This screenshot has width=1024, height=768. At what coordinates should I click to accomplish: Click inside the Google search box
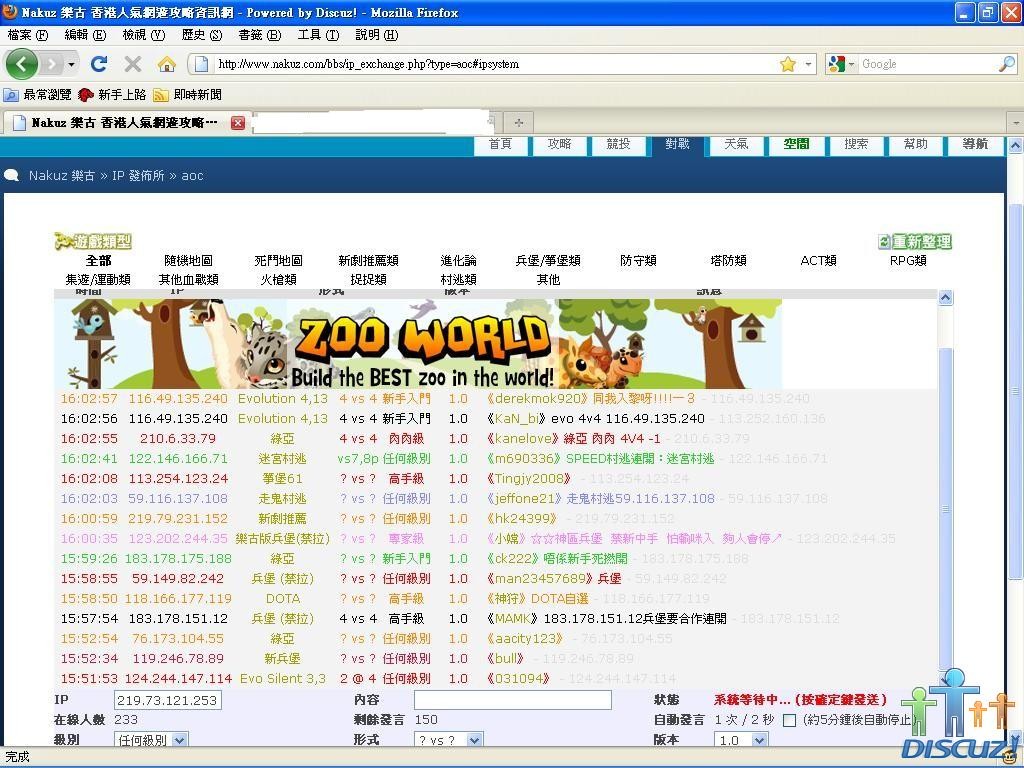927,64
